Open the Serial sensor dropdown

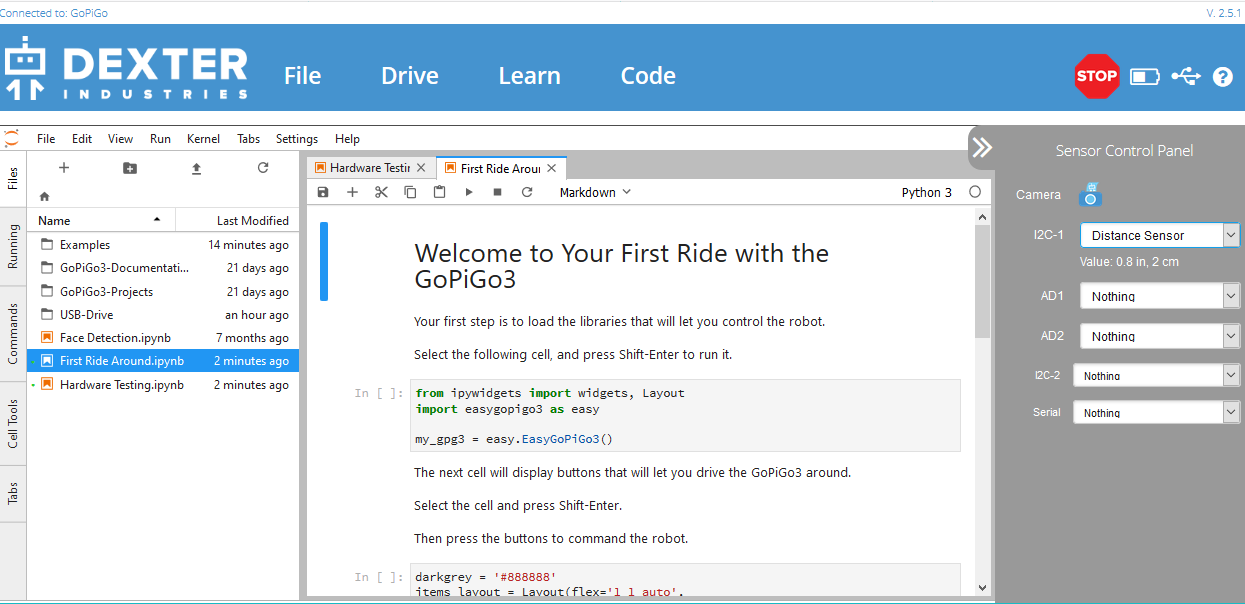click(x=1156, y=412)
